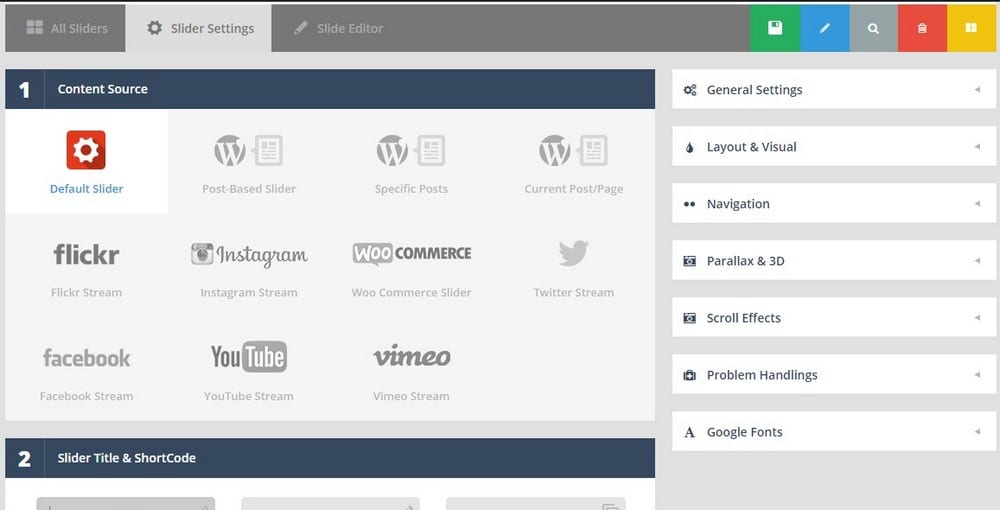Screen dimensions: 1000x510
Task: Choose Post-Based Slider content source
Action: pos(249,162)
